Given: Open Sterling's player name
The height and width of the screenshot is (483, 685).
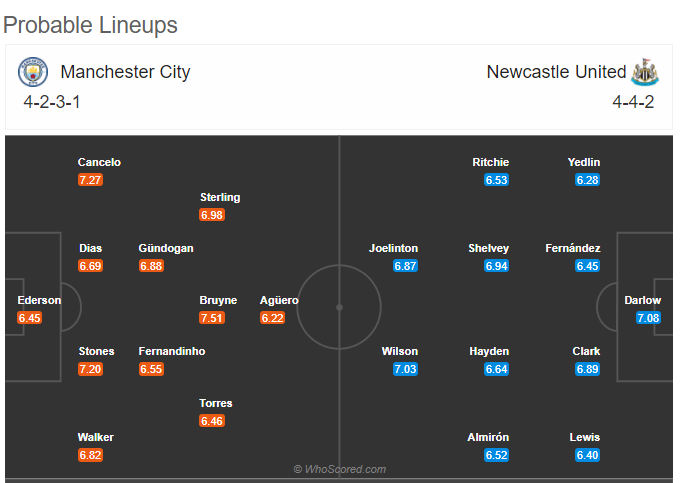Looking at the screenshot, I should click(x=220, y=197).
